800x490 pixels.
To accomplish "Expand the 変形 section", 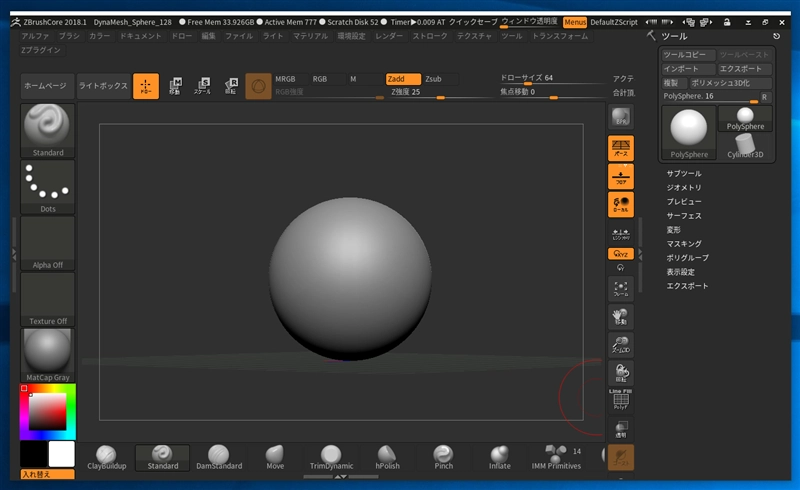I will pos(673,230).
